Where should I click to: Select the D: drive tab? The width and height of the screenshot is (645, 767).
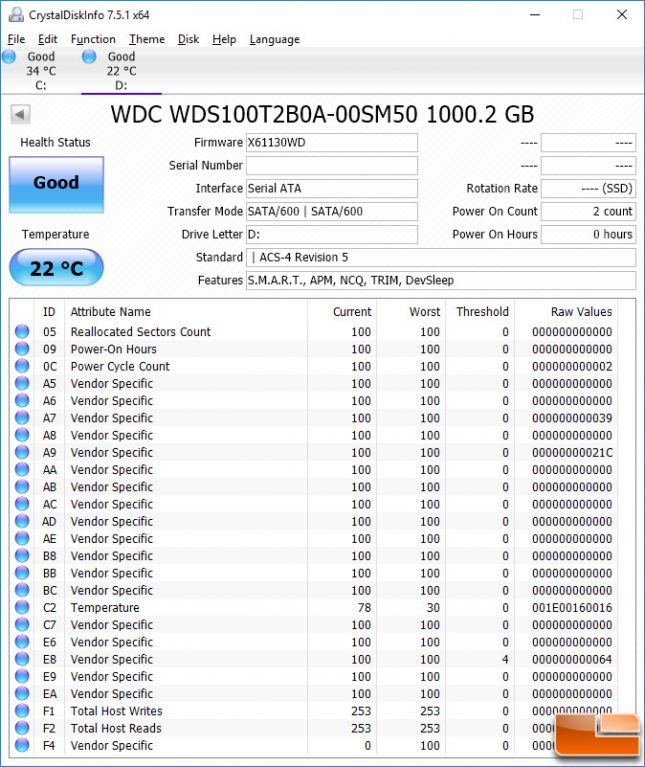121,71
